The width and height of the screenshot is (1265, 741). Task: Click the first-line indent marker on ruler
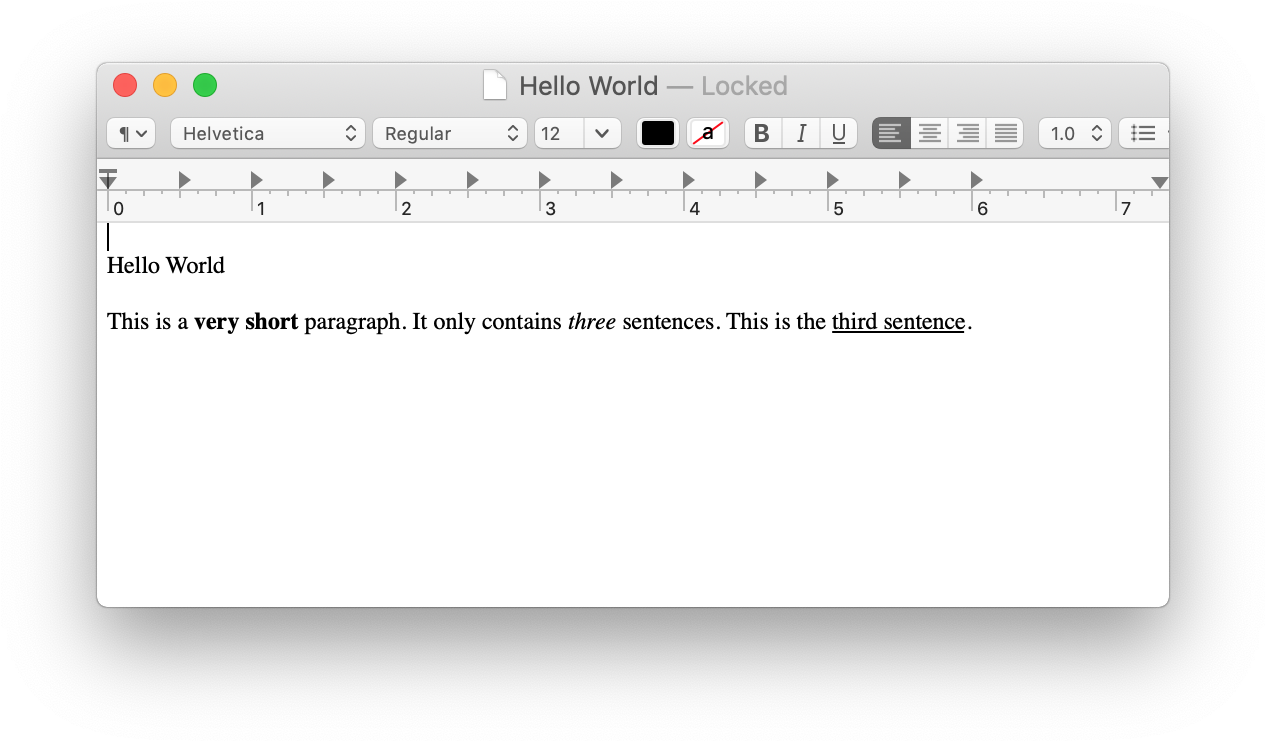pos(108,172)
